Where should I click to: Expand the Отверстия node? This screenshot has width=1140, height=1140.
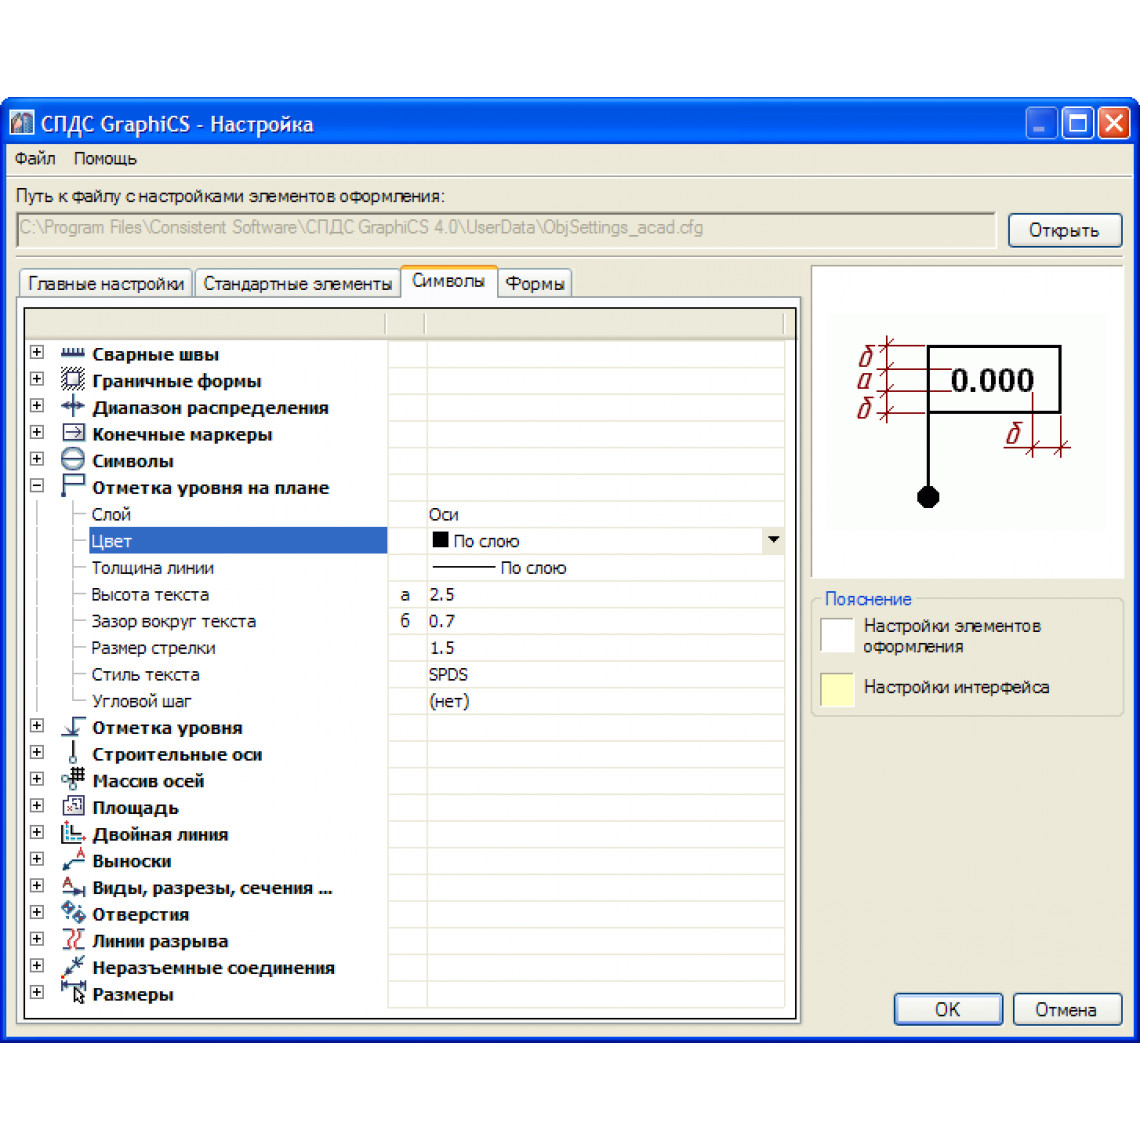coord(37,912)
